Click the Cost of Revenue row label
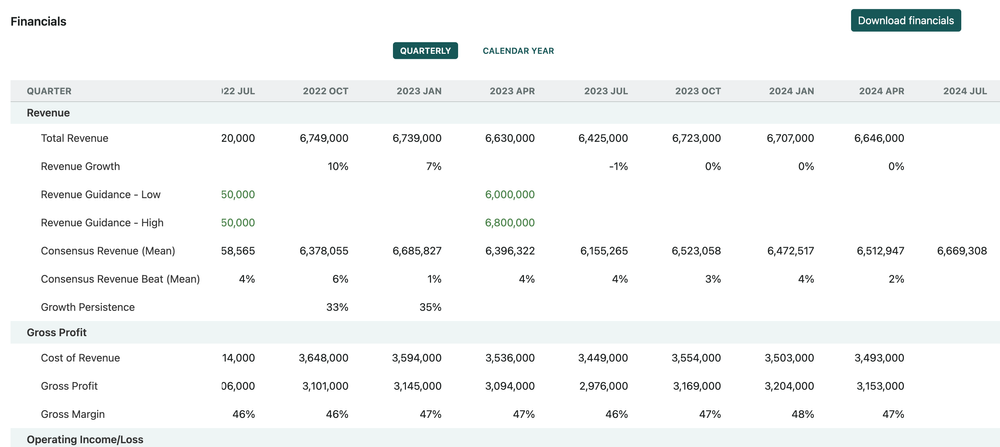The image size is (1000, 447). pos(80,358)
